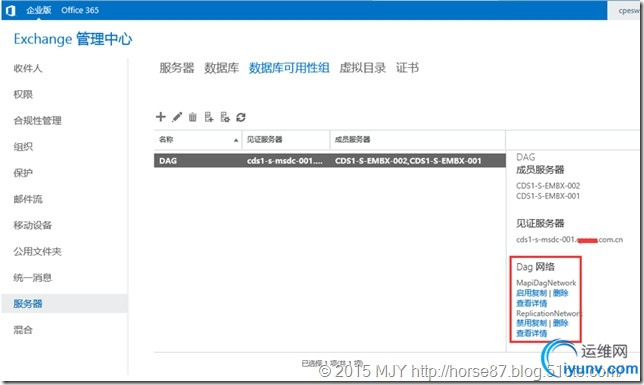
Task: Click the user account name in top right
Action: click(x=628, y=11)
